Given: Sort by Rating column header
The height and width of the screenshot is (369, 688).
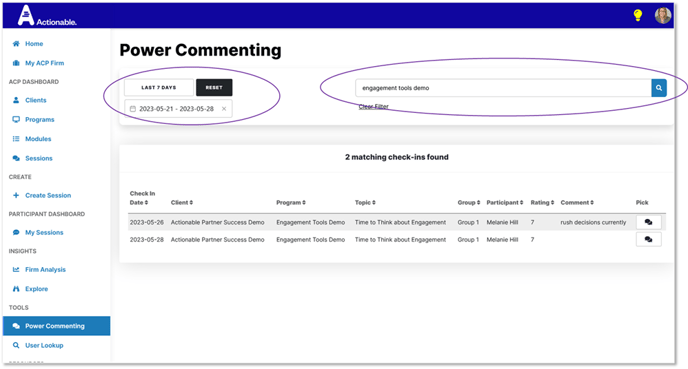Looking at the screenshot, I should click(542, 202).
